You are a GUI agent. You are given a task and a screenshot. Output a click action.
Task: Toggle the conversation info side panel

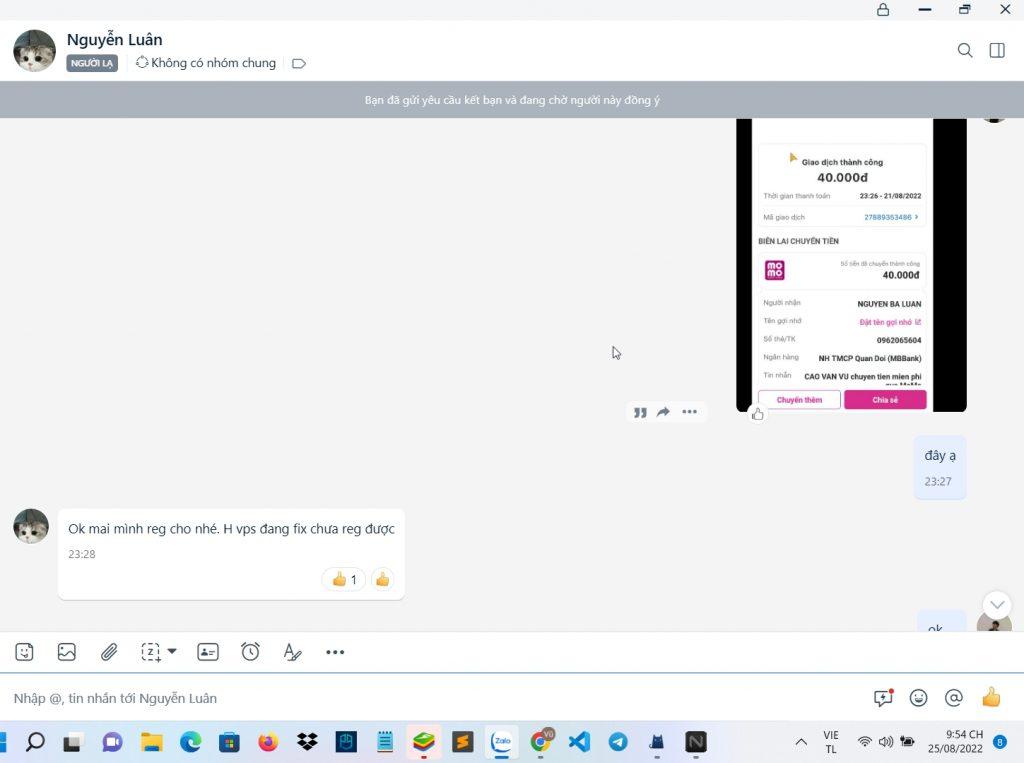pyautogui.click(x=997, y=50)
